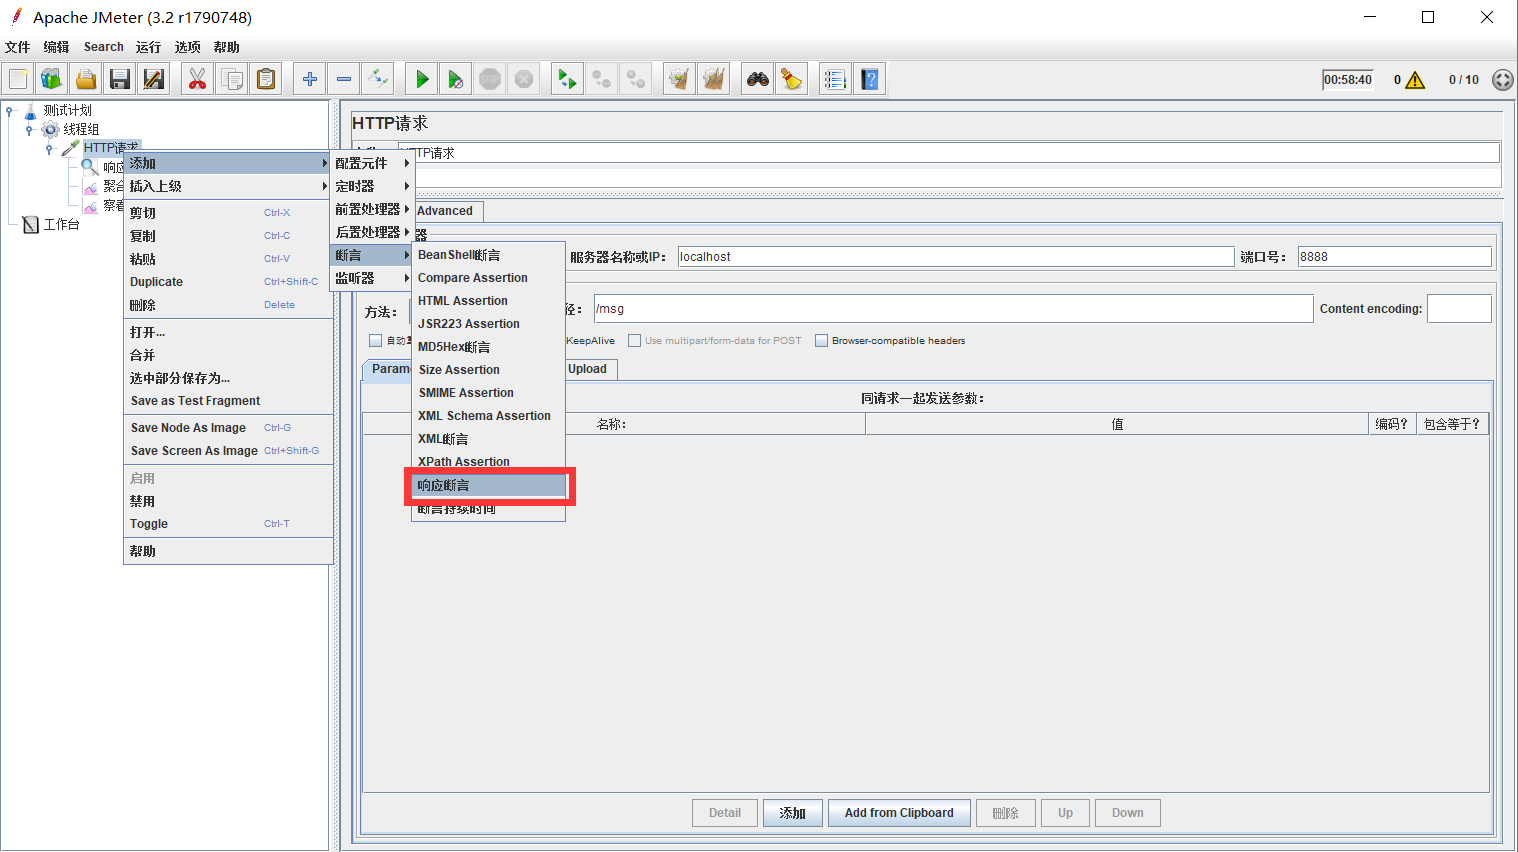Click the remote engine status icon
This screenshot has width=1518, height=852.
(x=1503, y=80)
